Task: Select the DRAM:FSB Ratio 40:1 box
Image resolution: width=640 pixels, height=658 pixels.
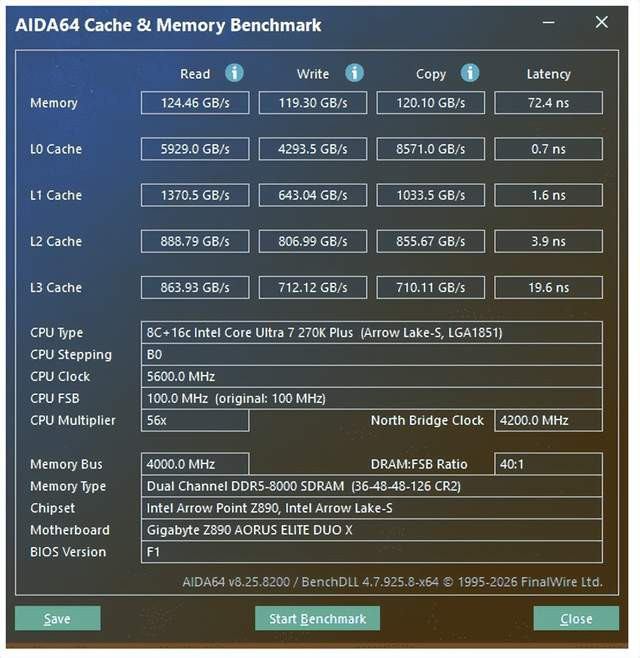Action: click(x=548, y=464)
